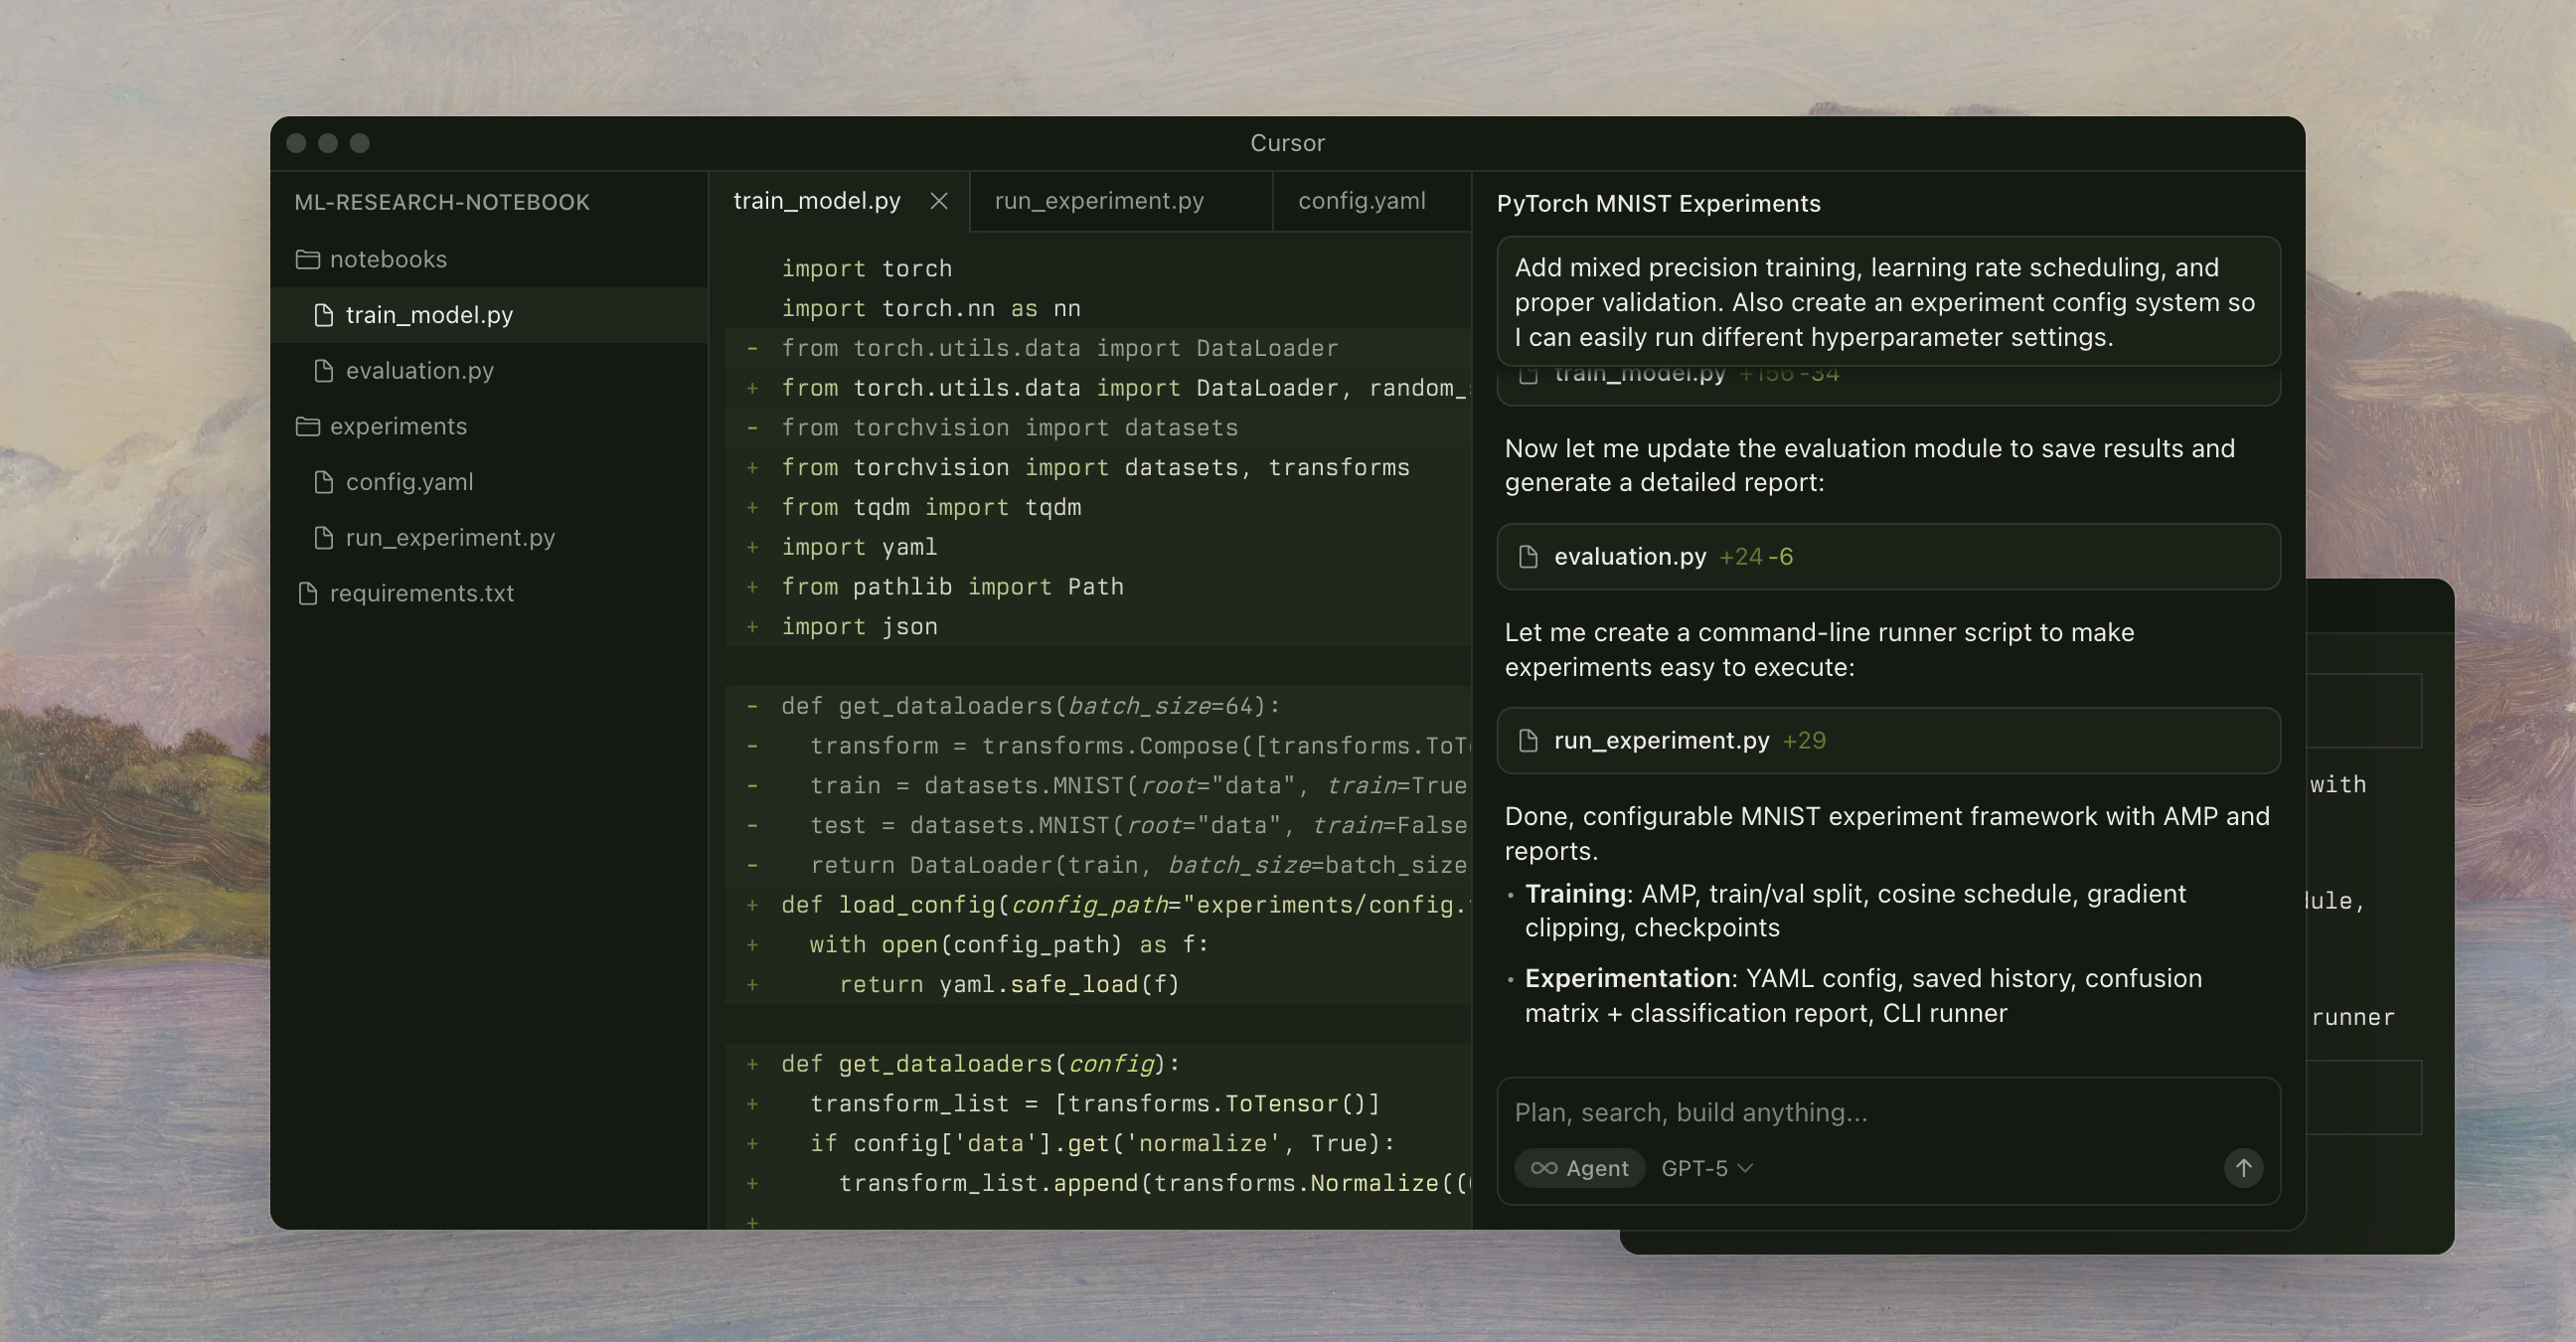Switch to the run_experiment.py tab
Viewport: 2576px width, 1342px height.
point(1099,201)
